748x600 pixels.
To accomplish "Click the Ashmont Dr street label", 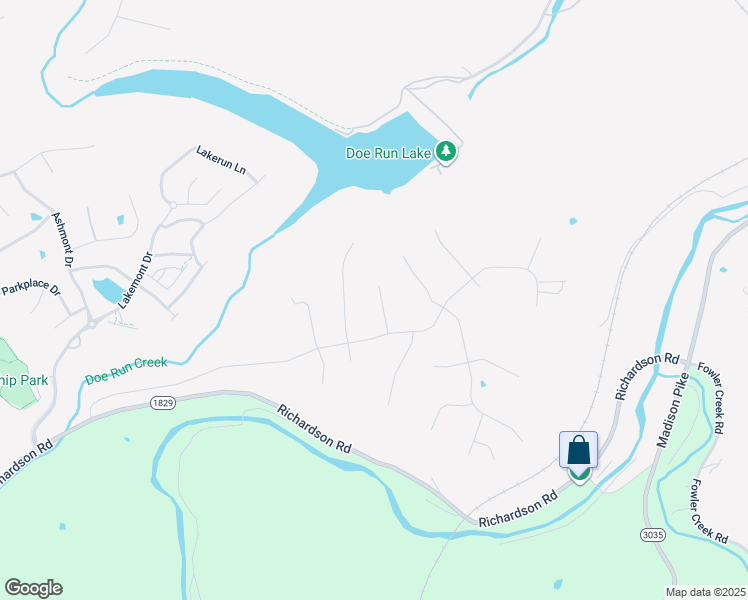I will click(x=63, y=239).
